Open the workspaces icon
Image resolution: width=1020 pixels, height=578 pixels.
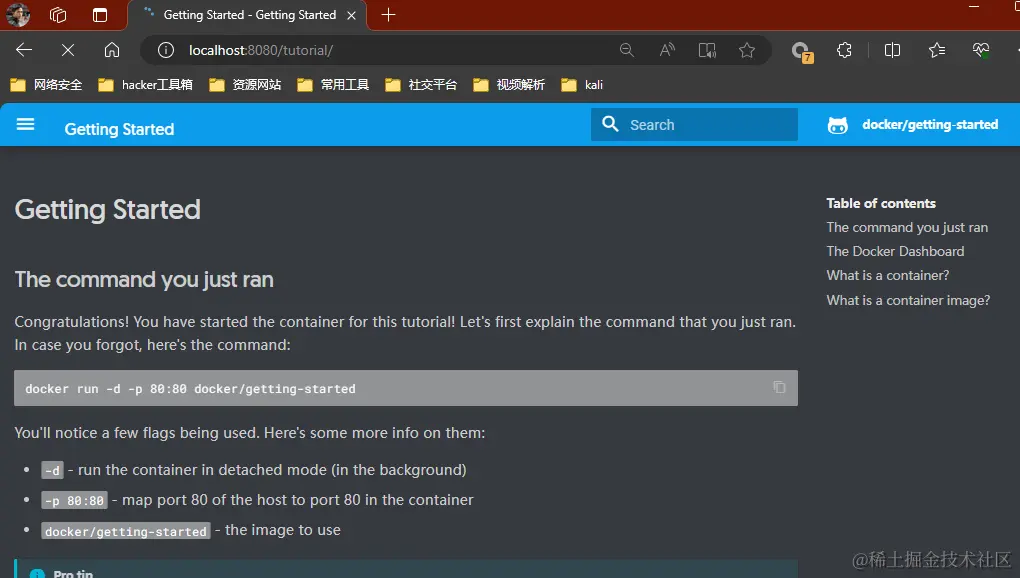59,15
